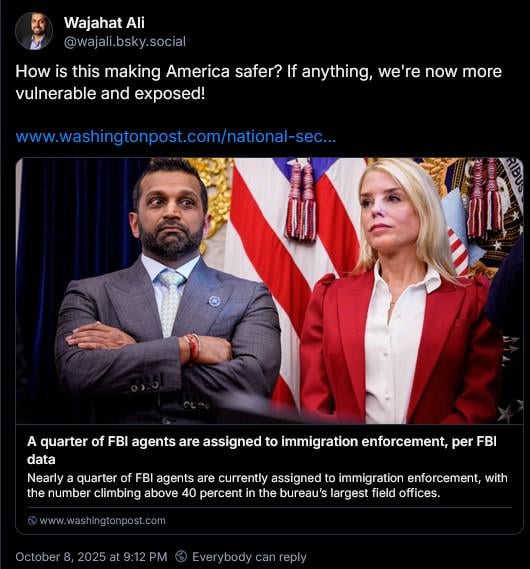Select the post text How is this making America safer
This screenshot has width=530, height=569.
point(149,71)
